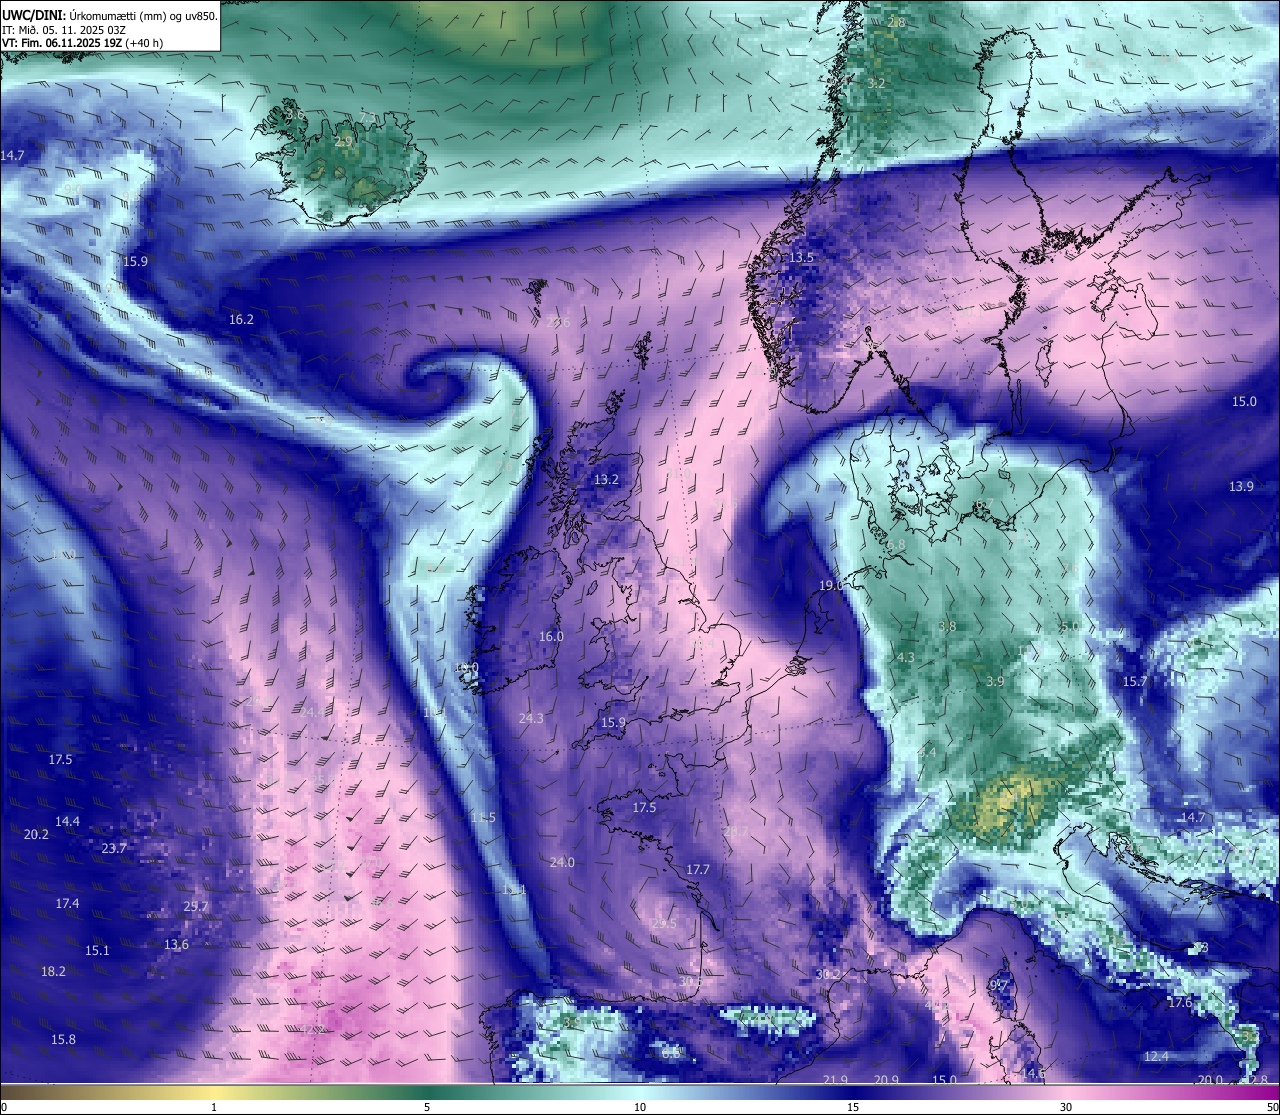The width and height of the screenshot is (1280, 1115).
Task: Click the legend tick label 5
Action: coord(427,1107)
